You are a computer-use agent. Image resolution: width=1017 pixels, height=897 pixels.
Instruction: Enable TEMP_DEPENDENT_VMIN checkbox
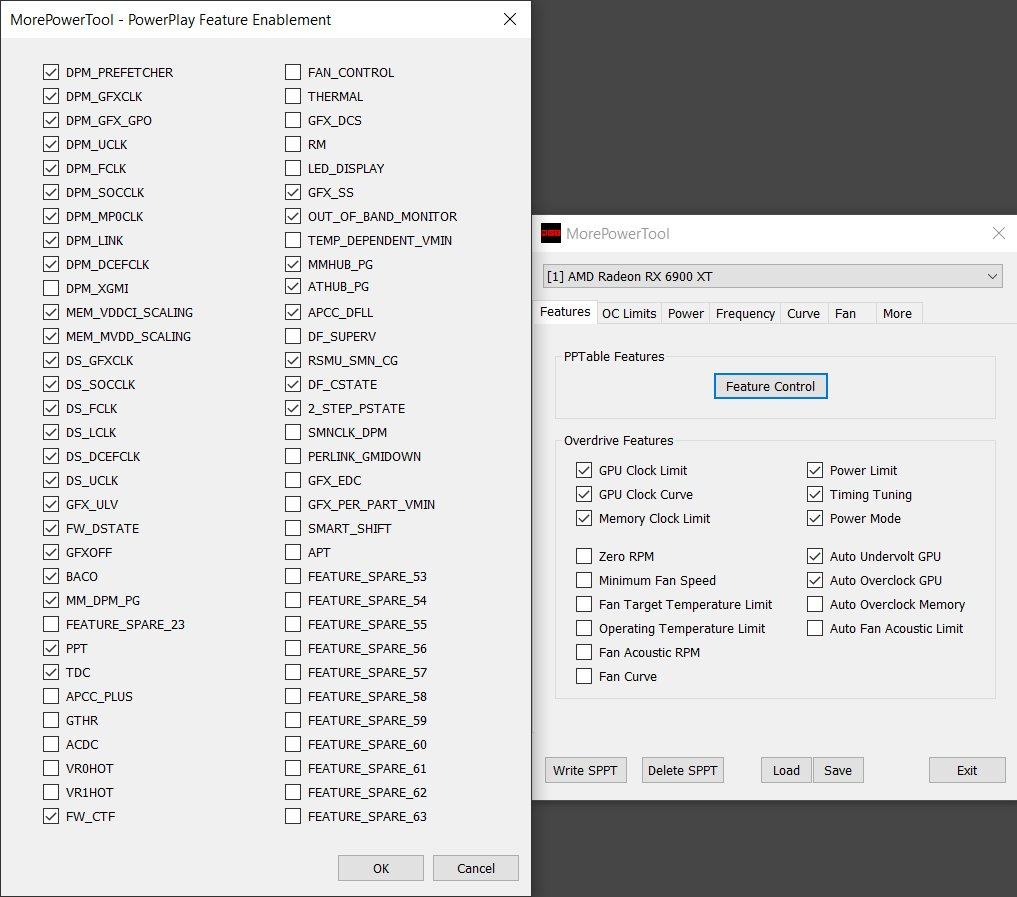pos(293,240)
